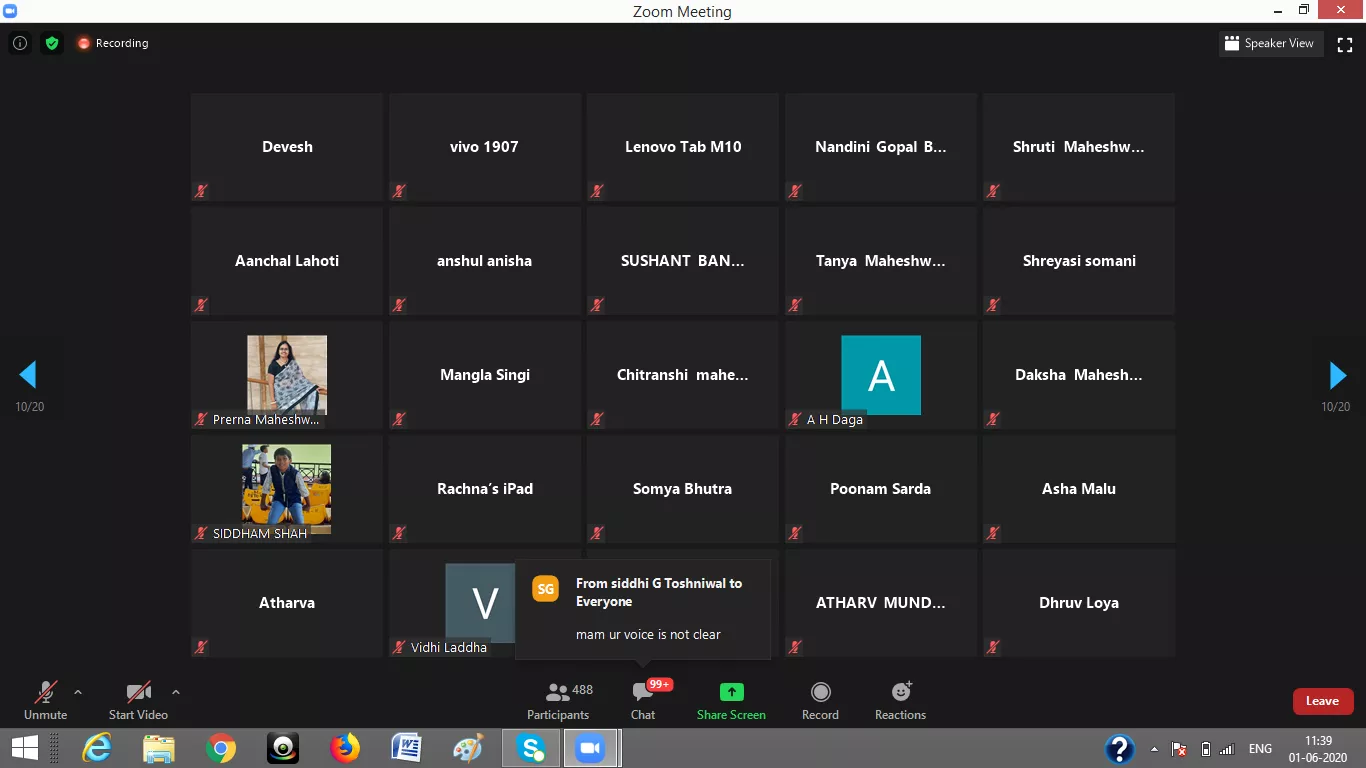The image size is (1366, 768).
Task: Select SIDDHAM SHAH's participant tile
Action: point(287,488)
